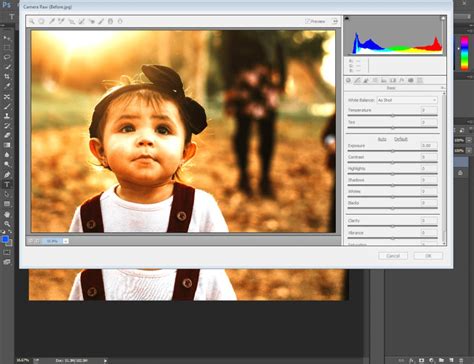Viewport: 474px width, 364px height.
Task: Toggle shadow clipping warning on histogram
Action: [347, 18]
